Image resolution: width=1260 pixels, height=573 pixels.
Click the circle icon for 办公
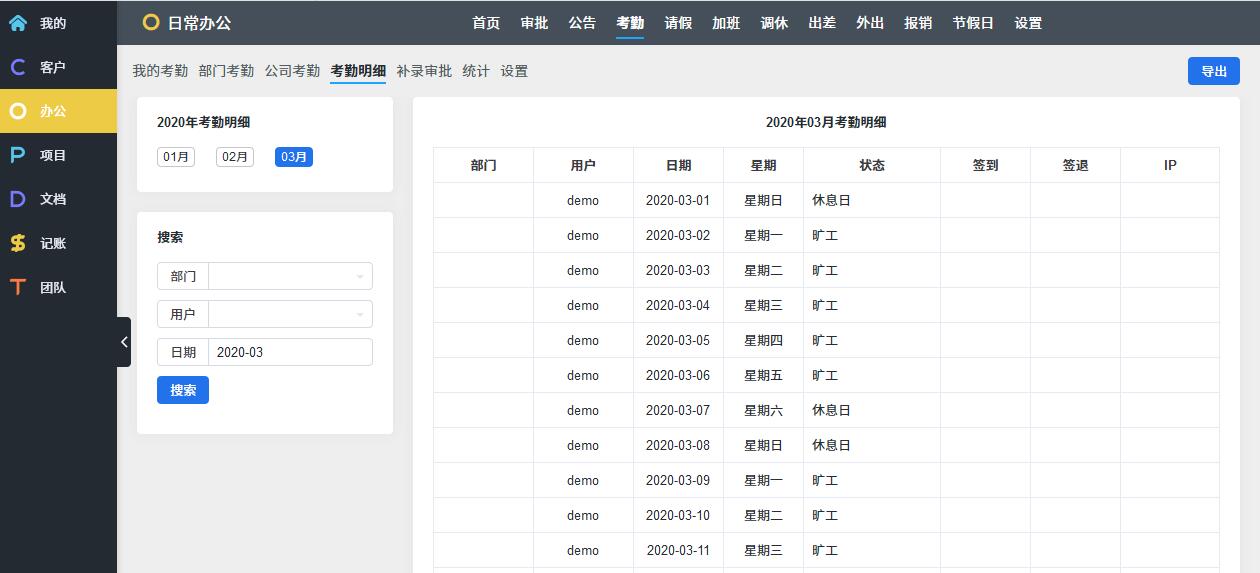coord(18,111)
